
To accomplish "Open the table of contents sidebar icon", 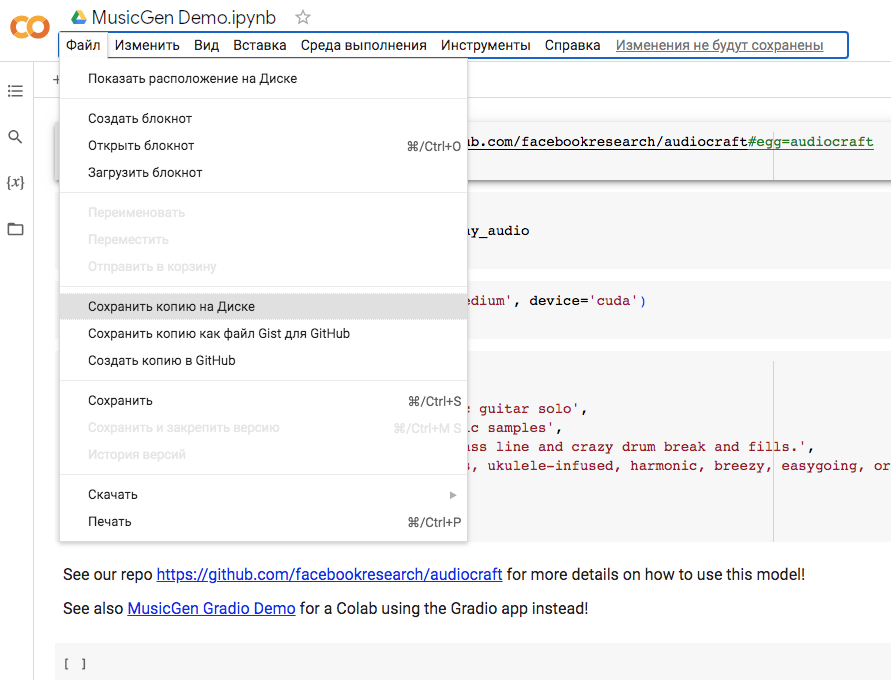I will pyautogui.click(x=15, y=91).
